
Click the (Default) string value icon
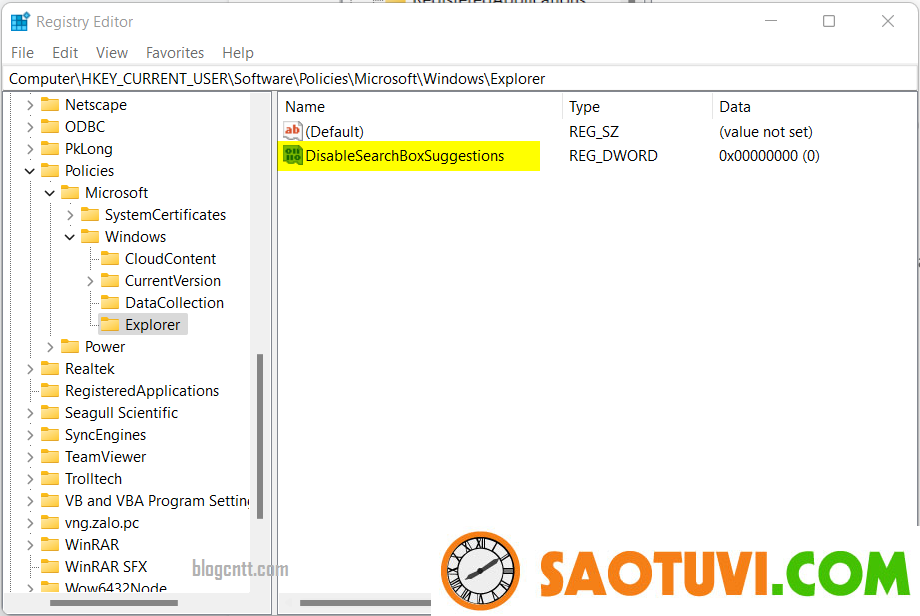point(292,131)
